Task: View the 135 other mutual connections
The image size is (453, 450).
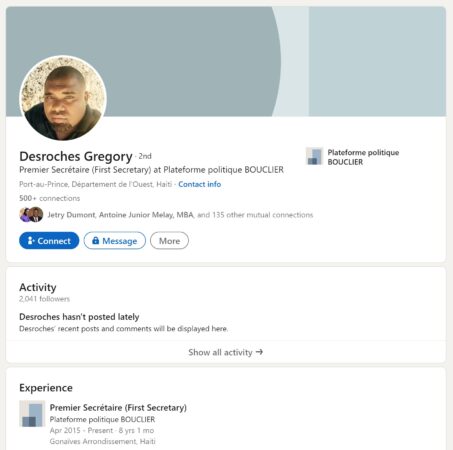Action: click(255, 215)
